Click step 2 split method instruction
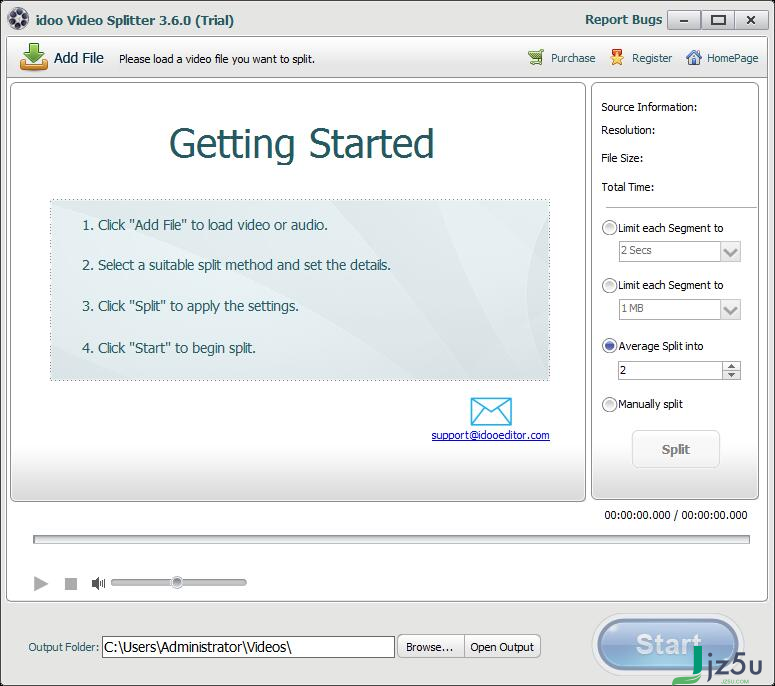This screenshot has width=775, height=686. tap(236, 265)
